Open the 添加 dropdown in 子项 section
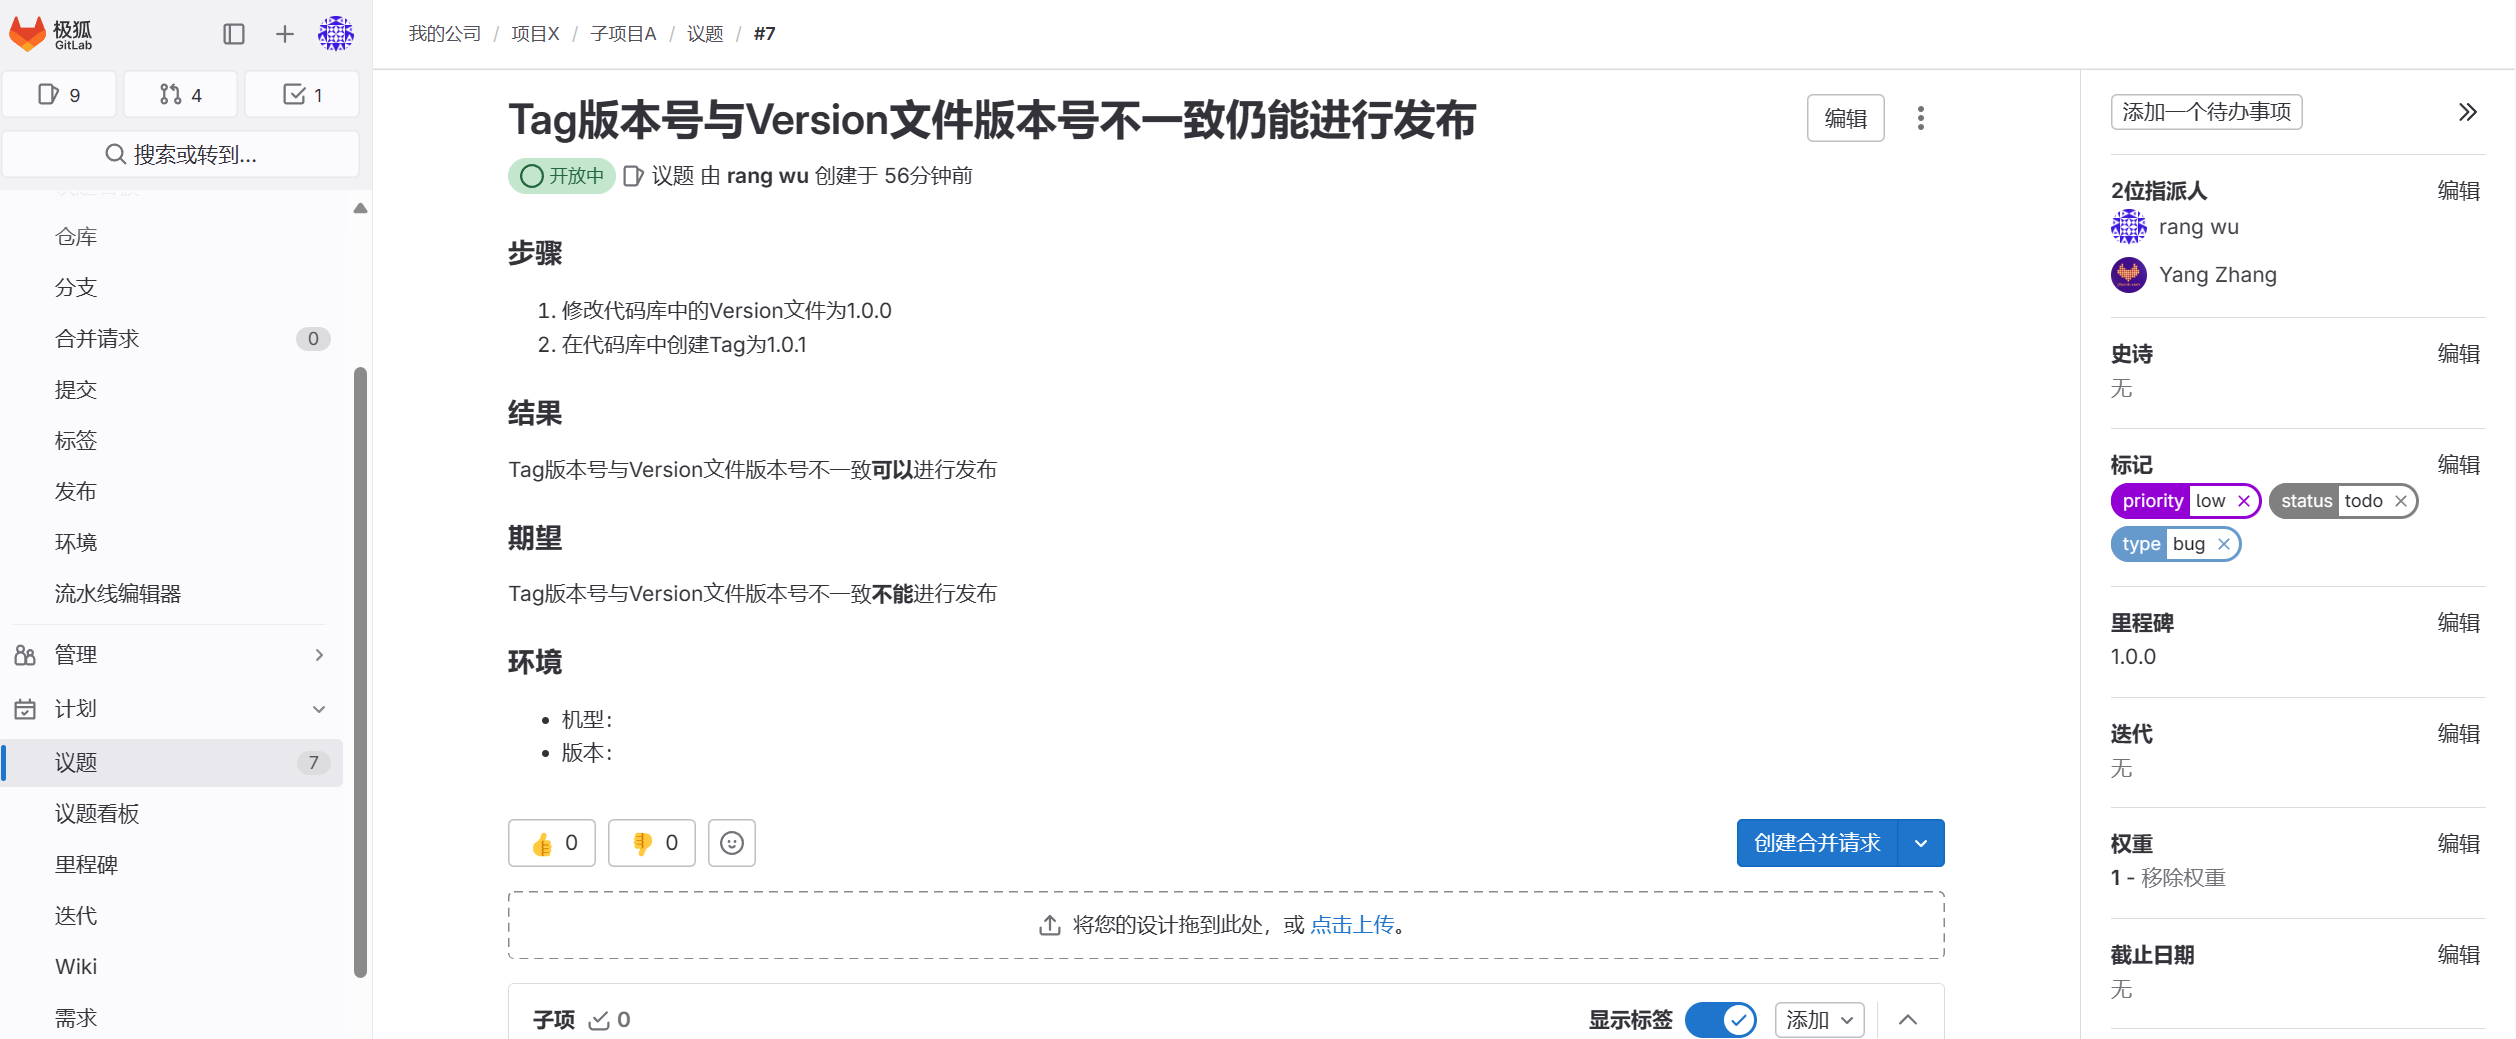This screenshot has height=1039, width=2516. point(1819,1020)
